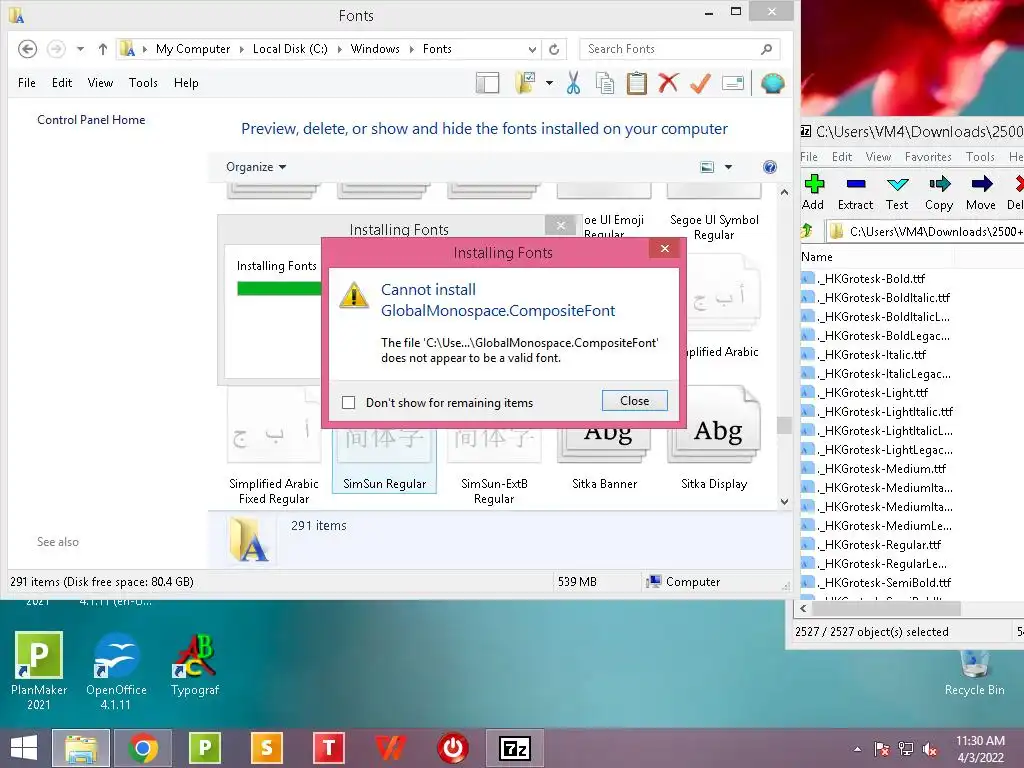Click the red X Delete toolbar icon

pos(668,83)
